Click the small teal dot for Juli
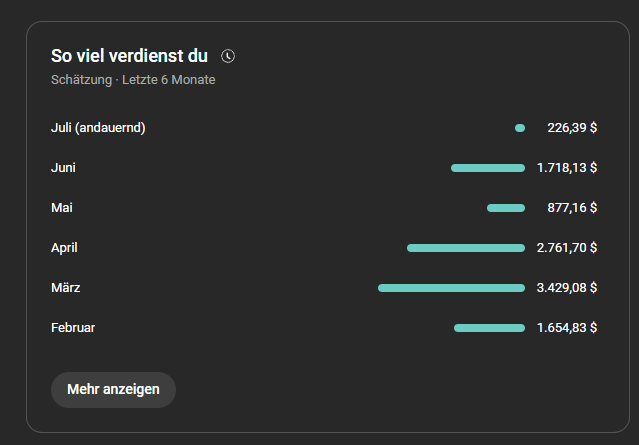 (520, 128)
